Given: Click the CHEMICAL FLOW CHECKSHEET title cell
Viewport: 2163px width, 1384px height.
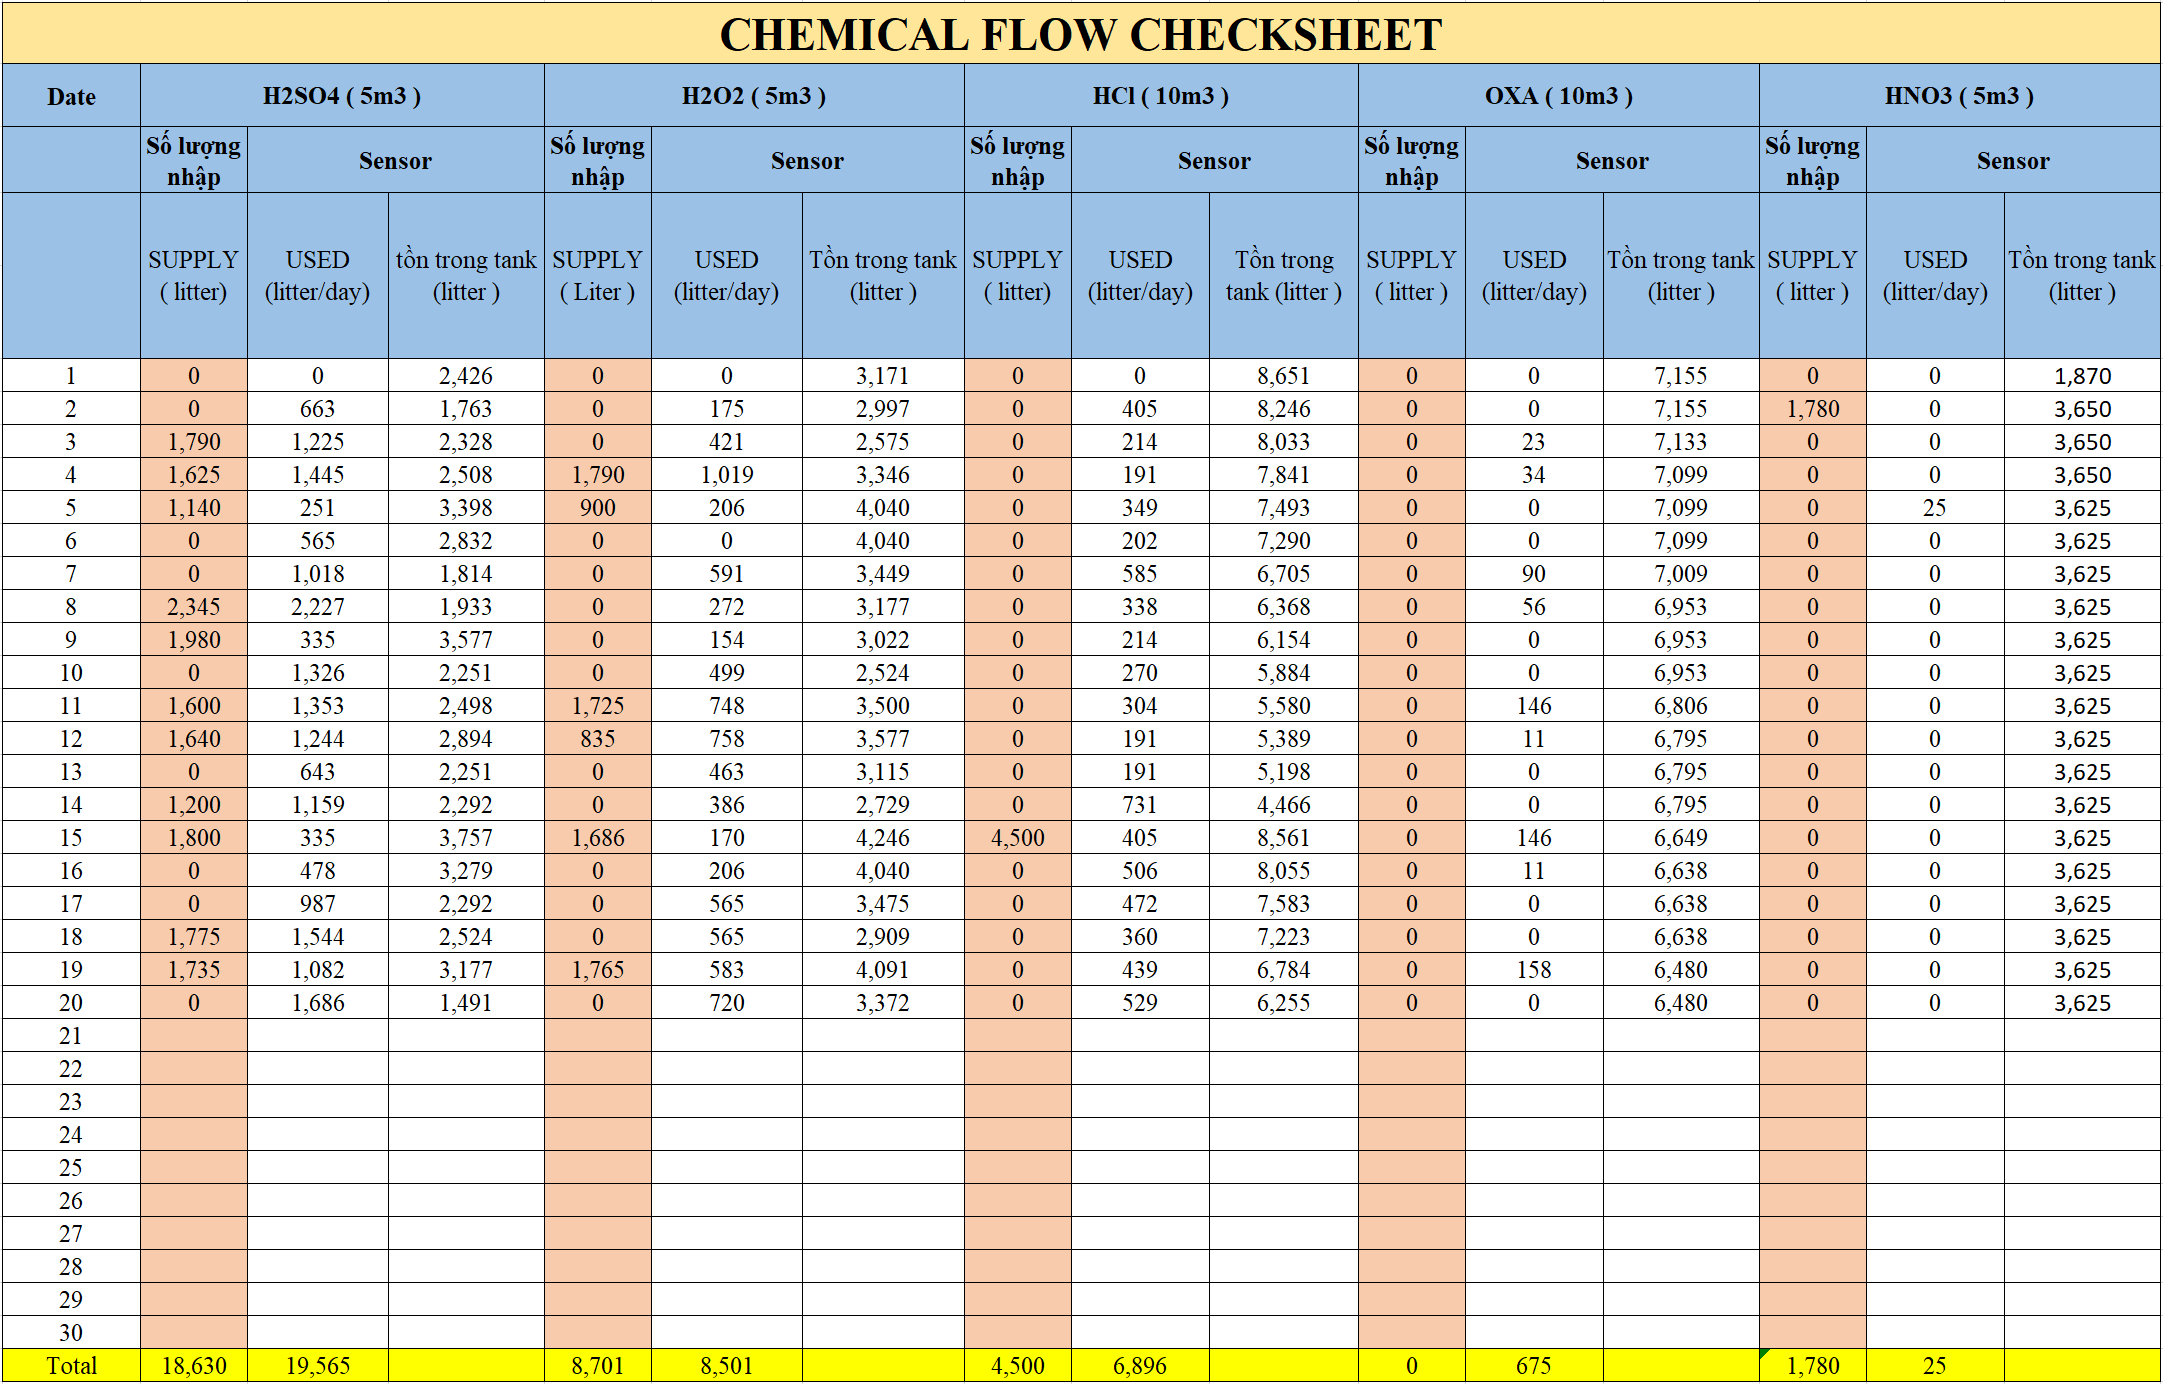Looking at the screenshot, I should 1081,34.
